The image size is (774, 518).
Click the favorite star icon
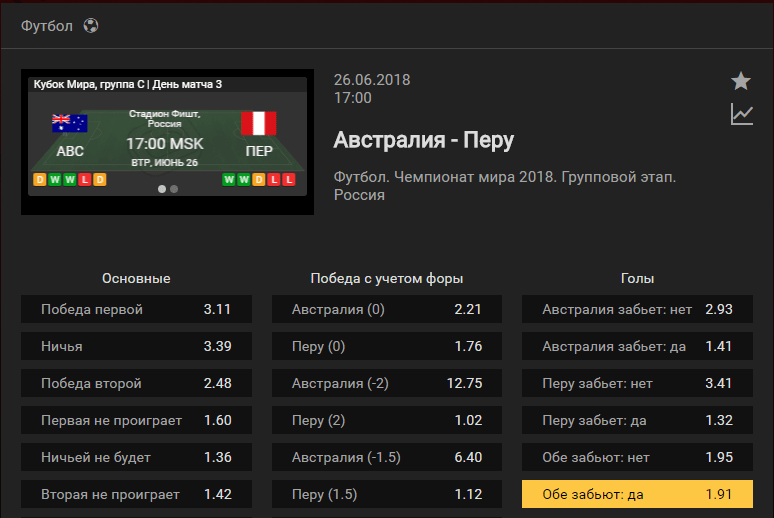click(741, 80)
